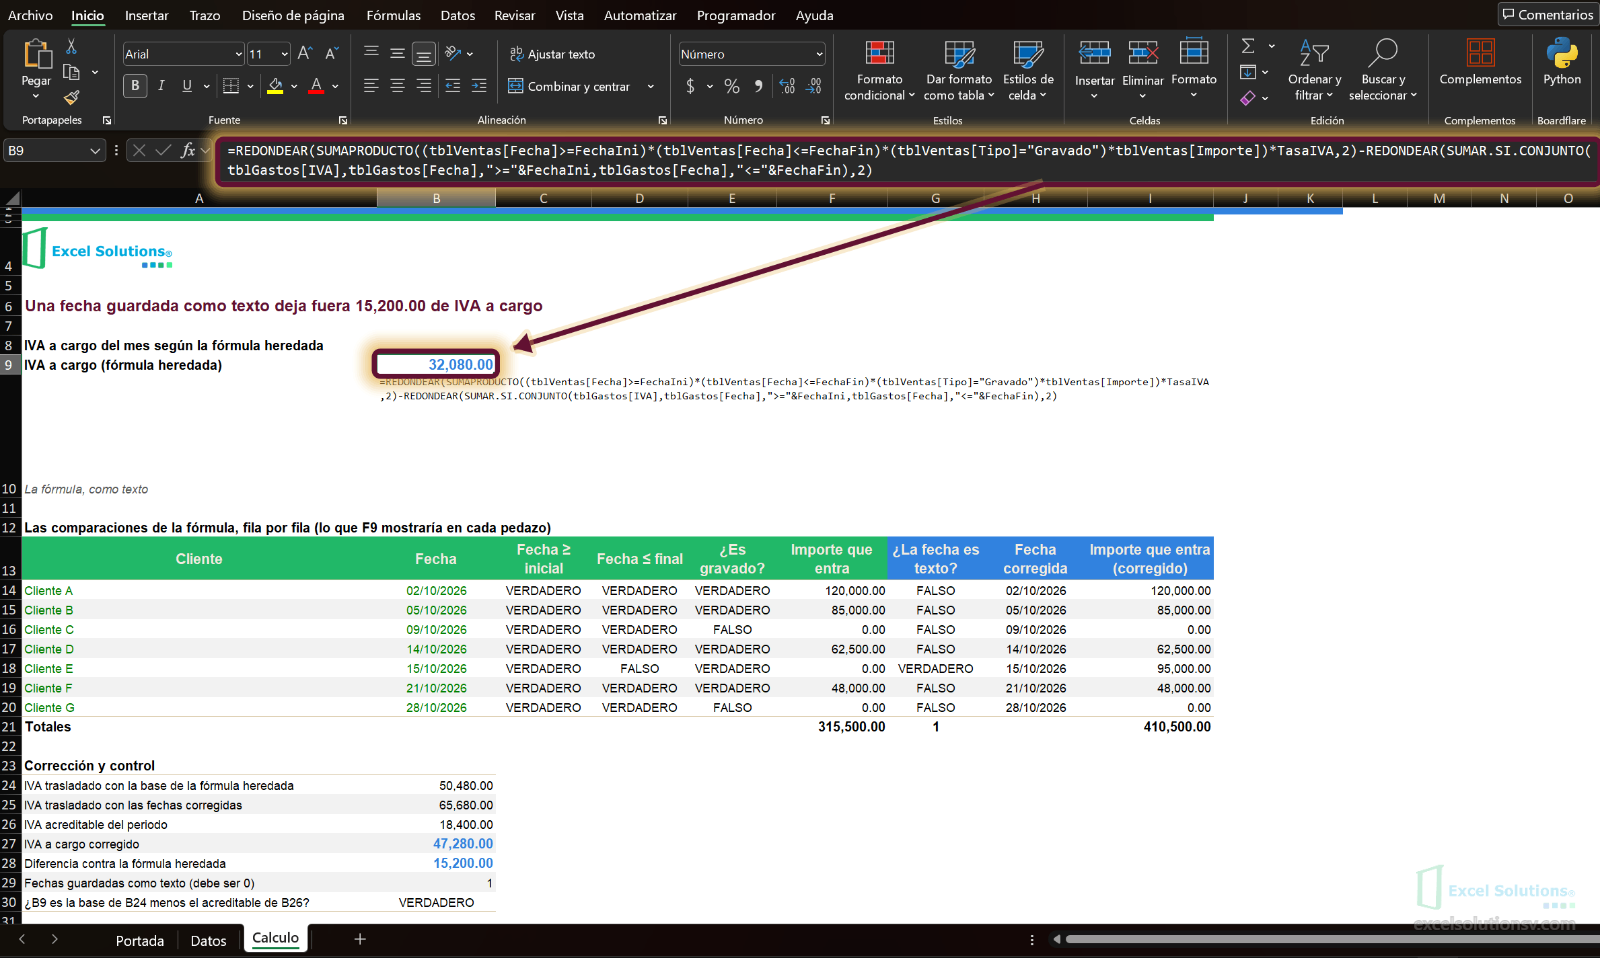Open the font size dropdown
The image size is (1600, 958).
click(284, 54)
